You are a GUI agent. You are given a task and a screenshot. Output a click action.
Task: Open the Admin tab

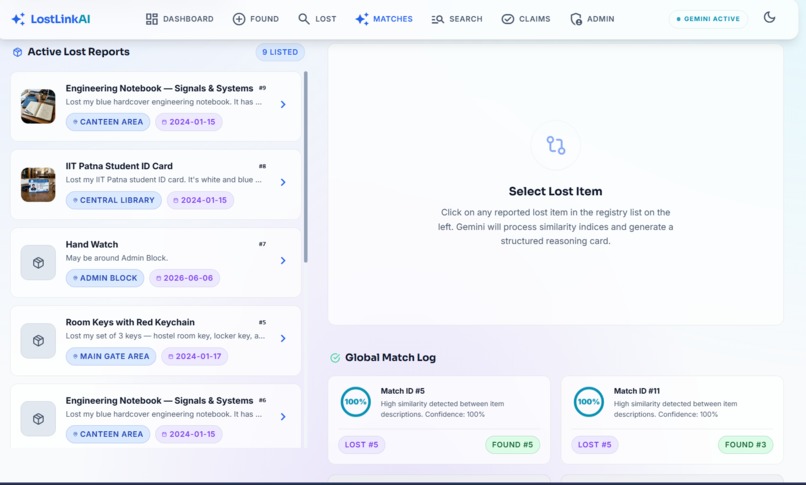pos(592,19)
